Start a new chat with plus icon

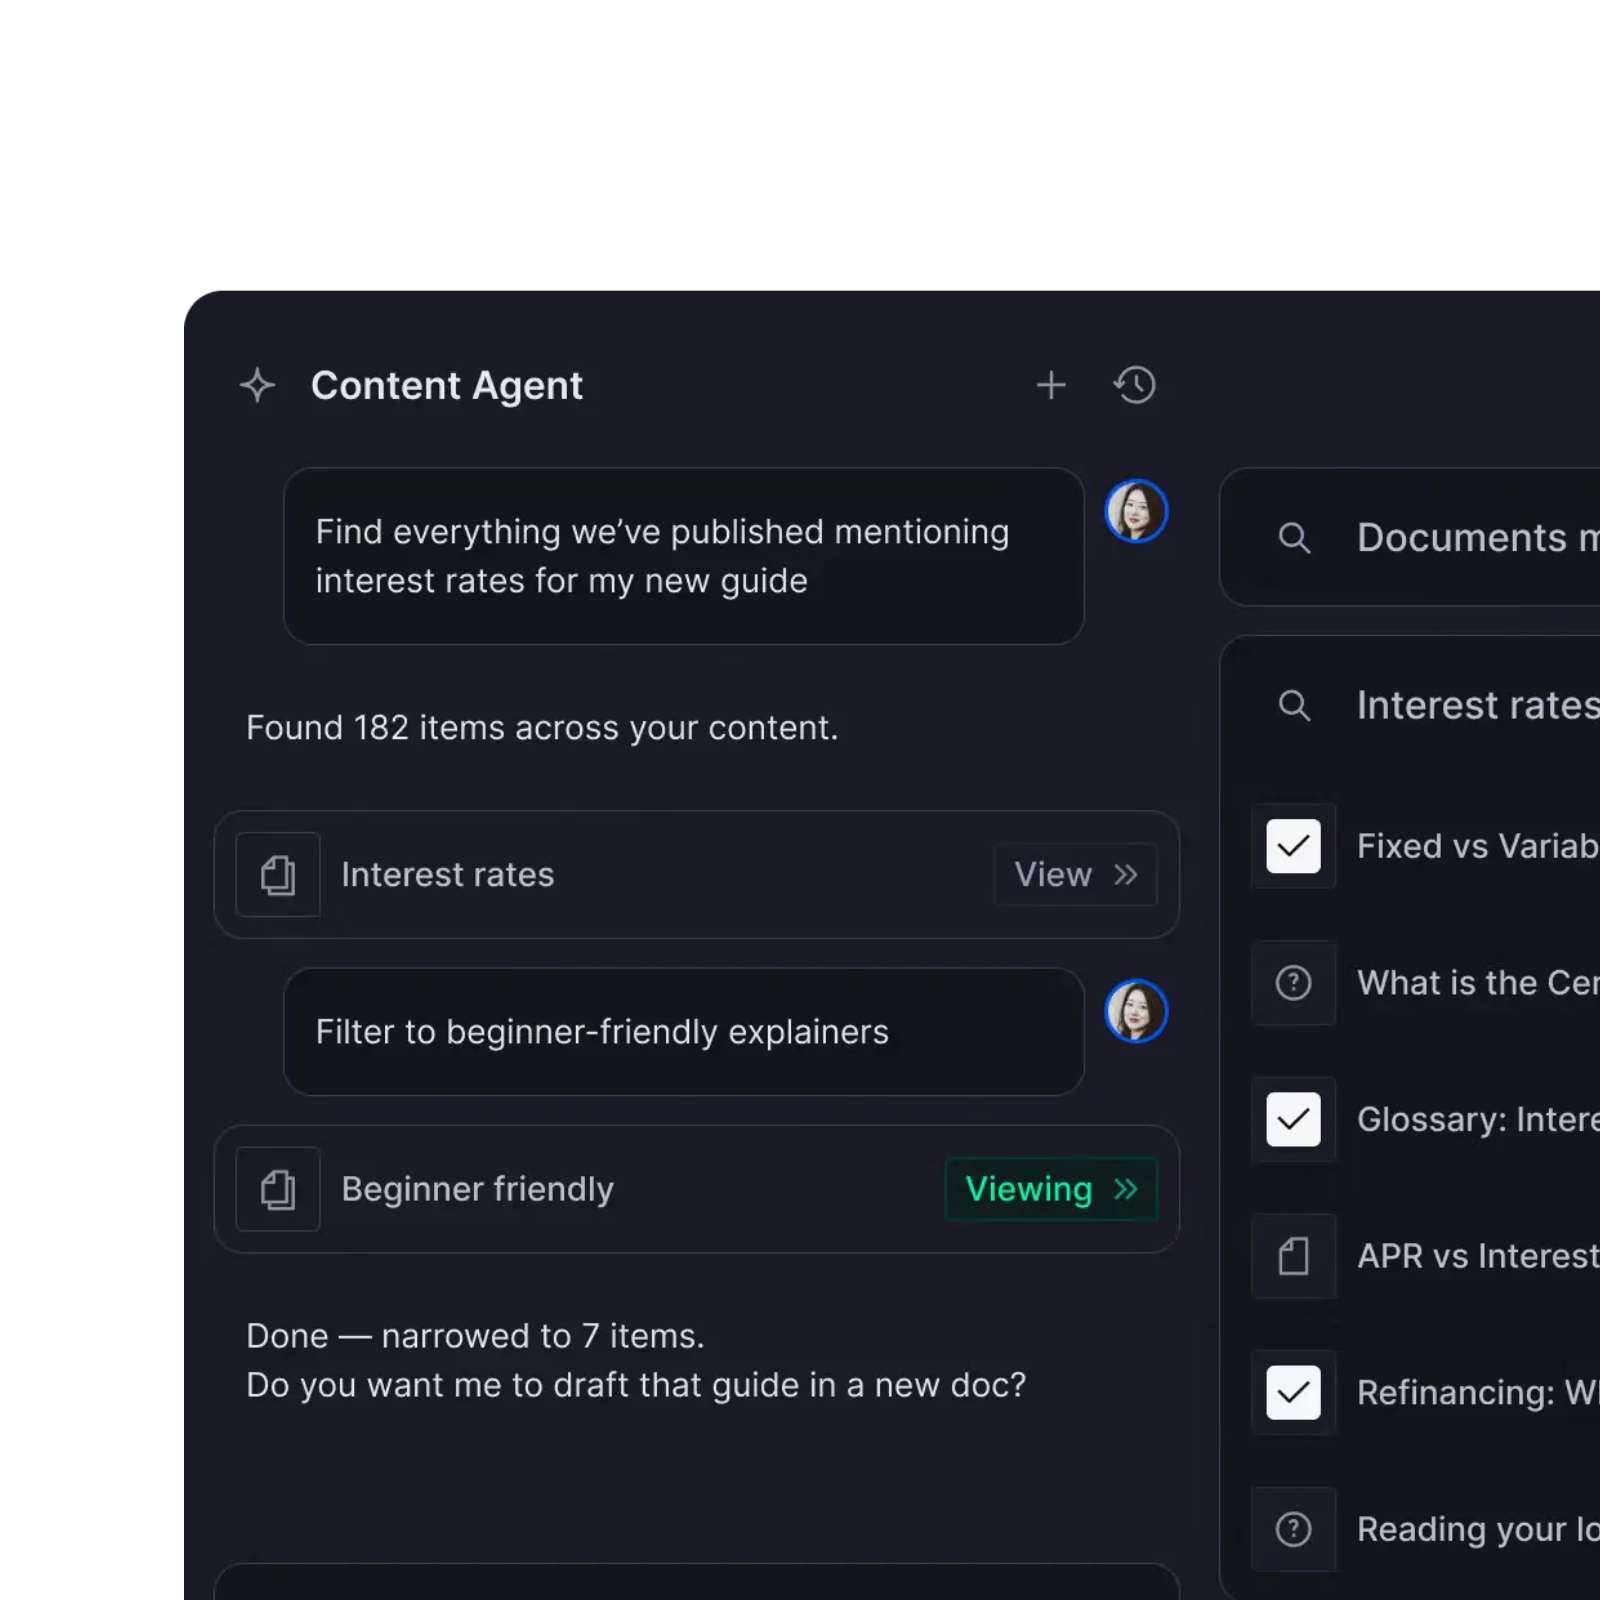[1051, 385]
